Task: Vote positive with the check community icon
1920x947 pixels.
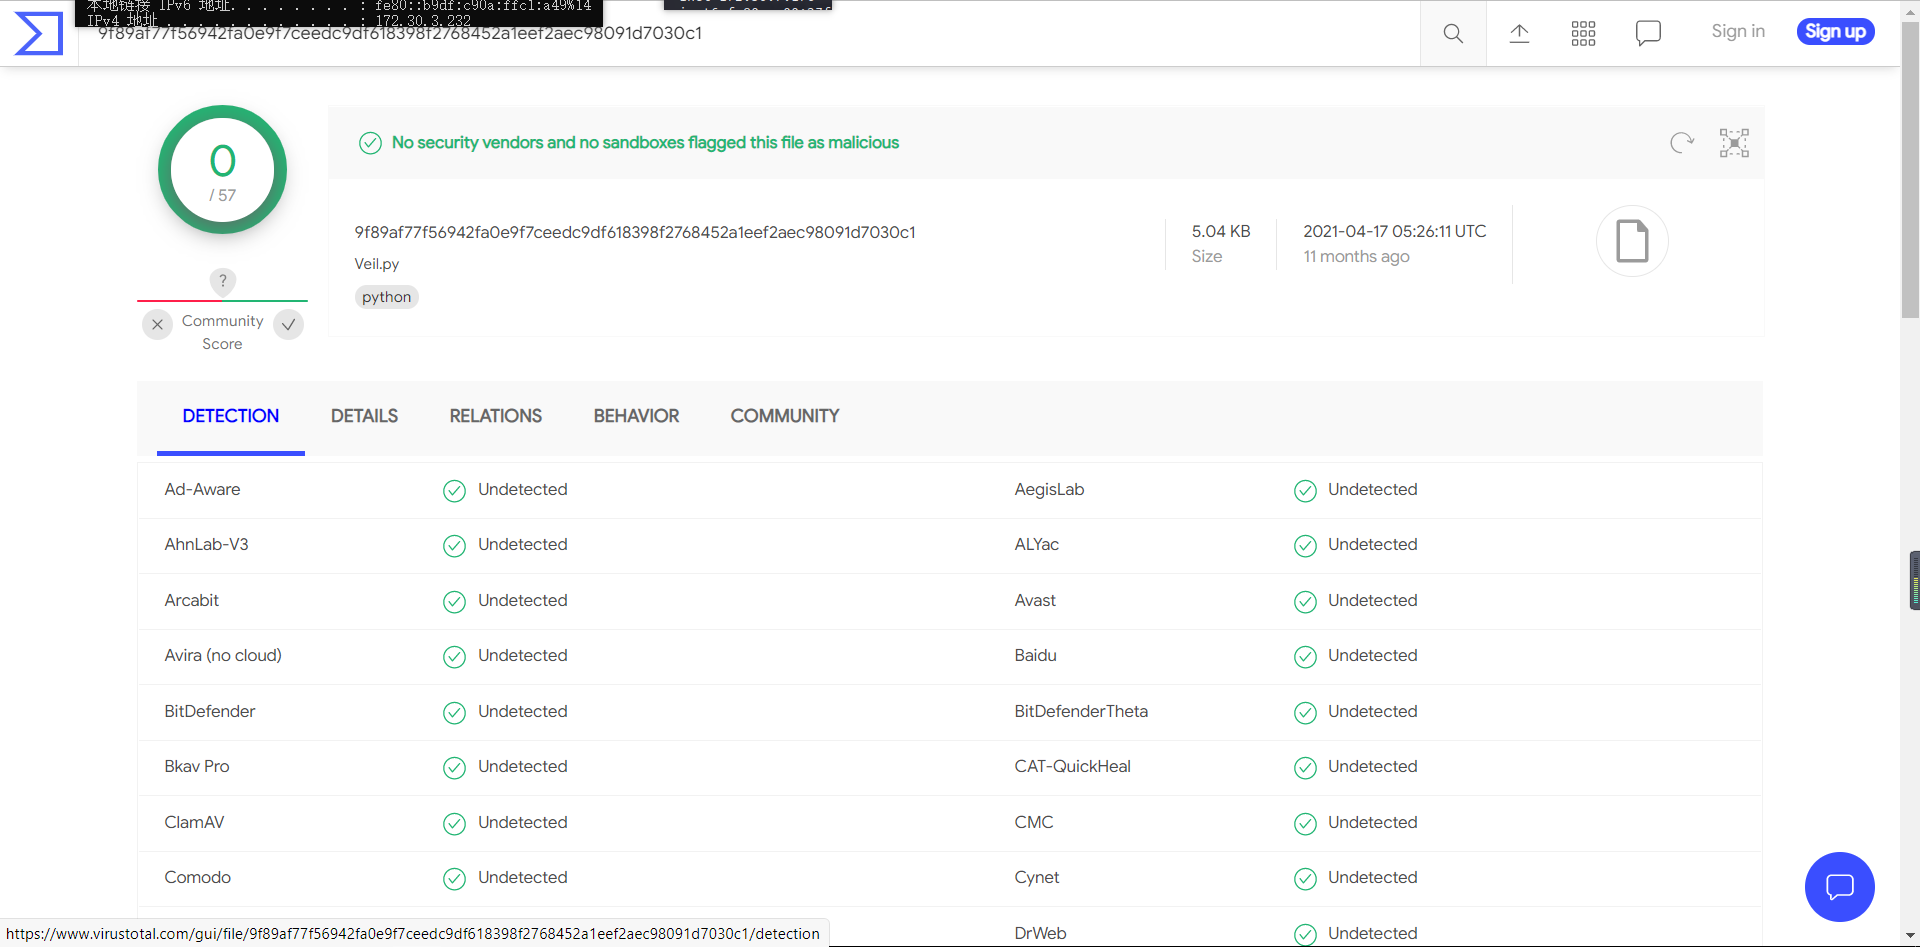Action: 288,325
